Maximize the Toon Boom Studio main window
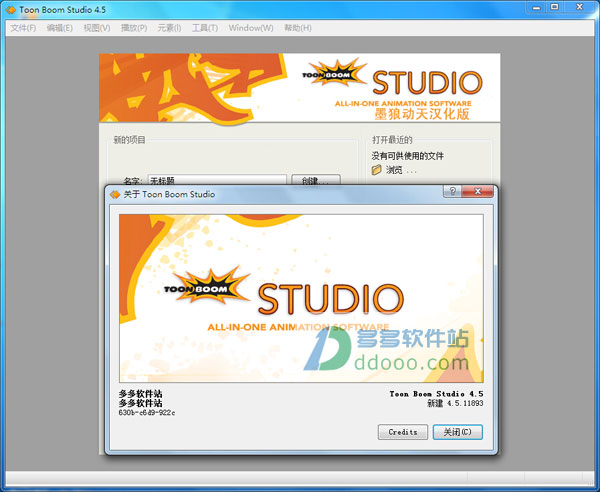This screenshot has width=600, height=492. pos(554,8)
